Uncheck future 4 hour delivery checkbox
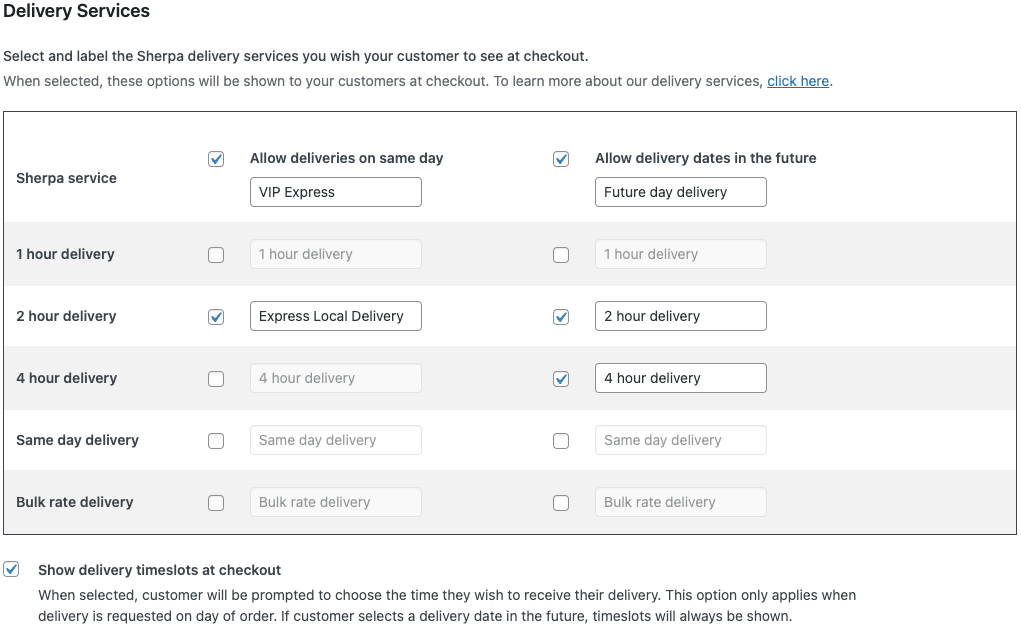This screenshot has width=1021, height=627. tap(561, 379)
